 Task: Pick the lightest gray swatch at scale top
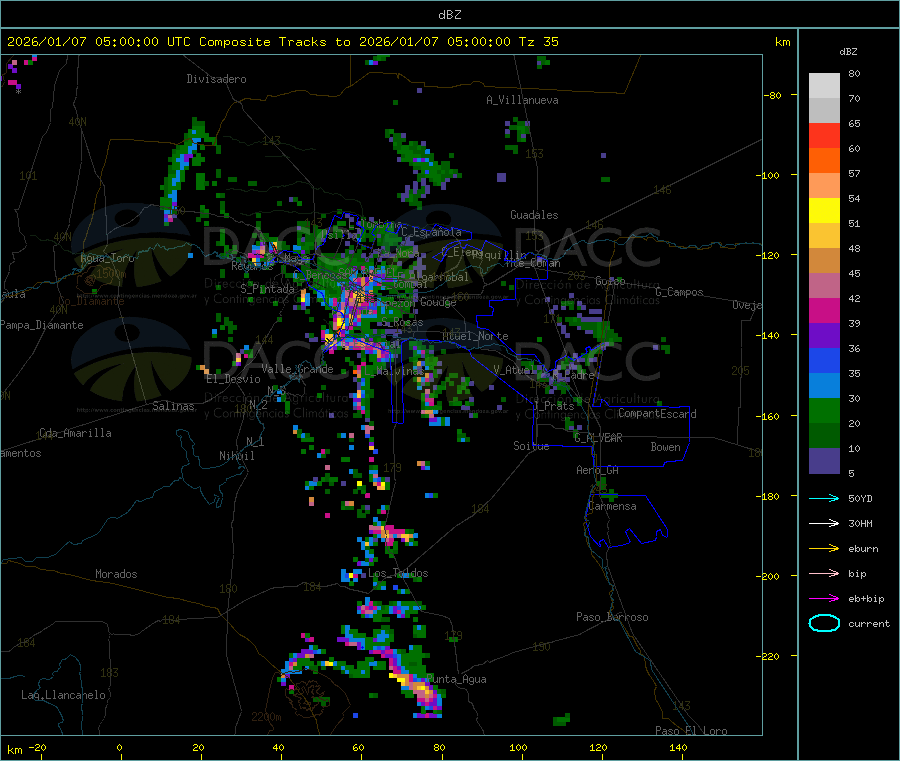click(x=824, y=86)
